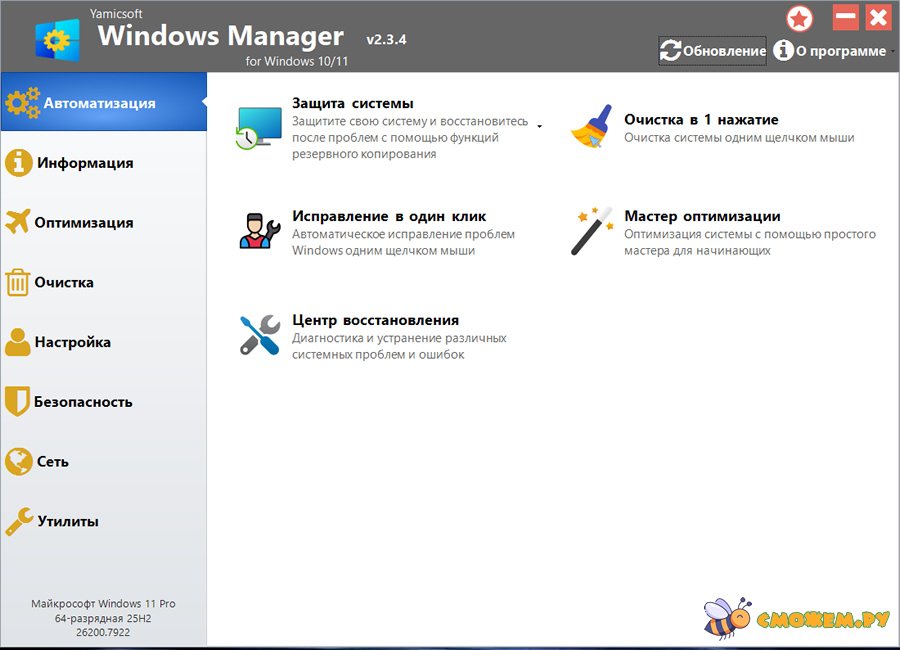Click the wrench and screwdriver Recovery Center icon

click(258, 335)
